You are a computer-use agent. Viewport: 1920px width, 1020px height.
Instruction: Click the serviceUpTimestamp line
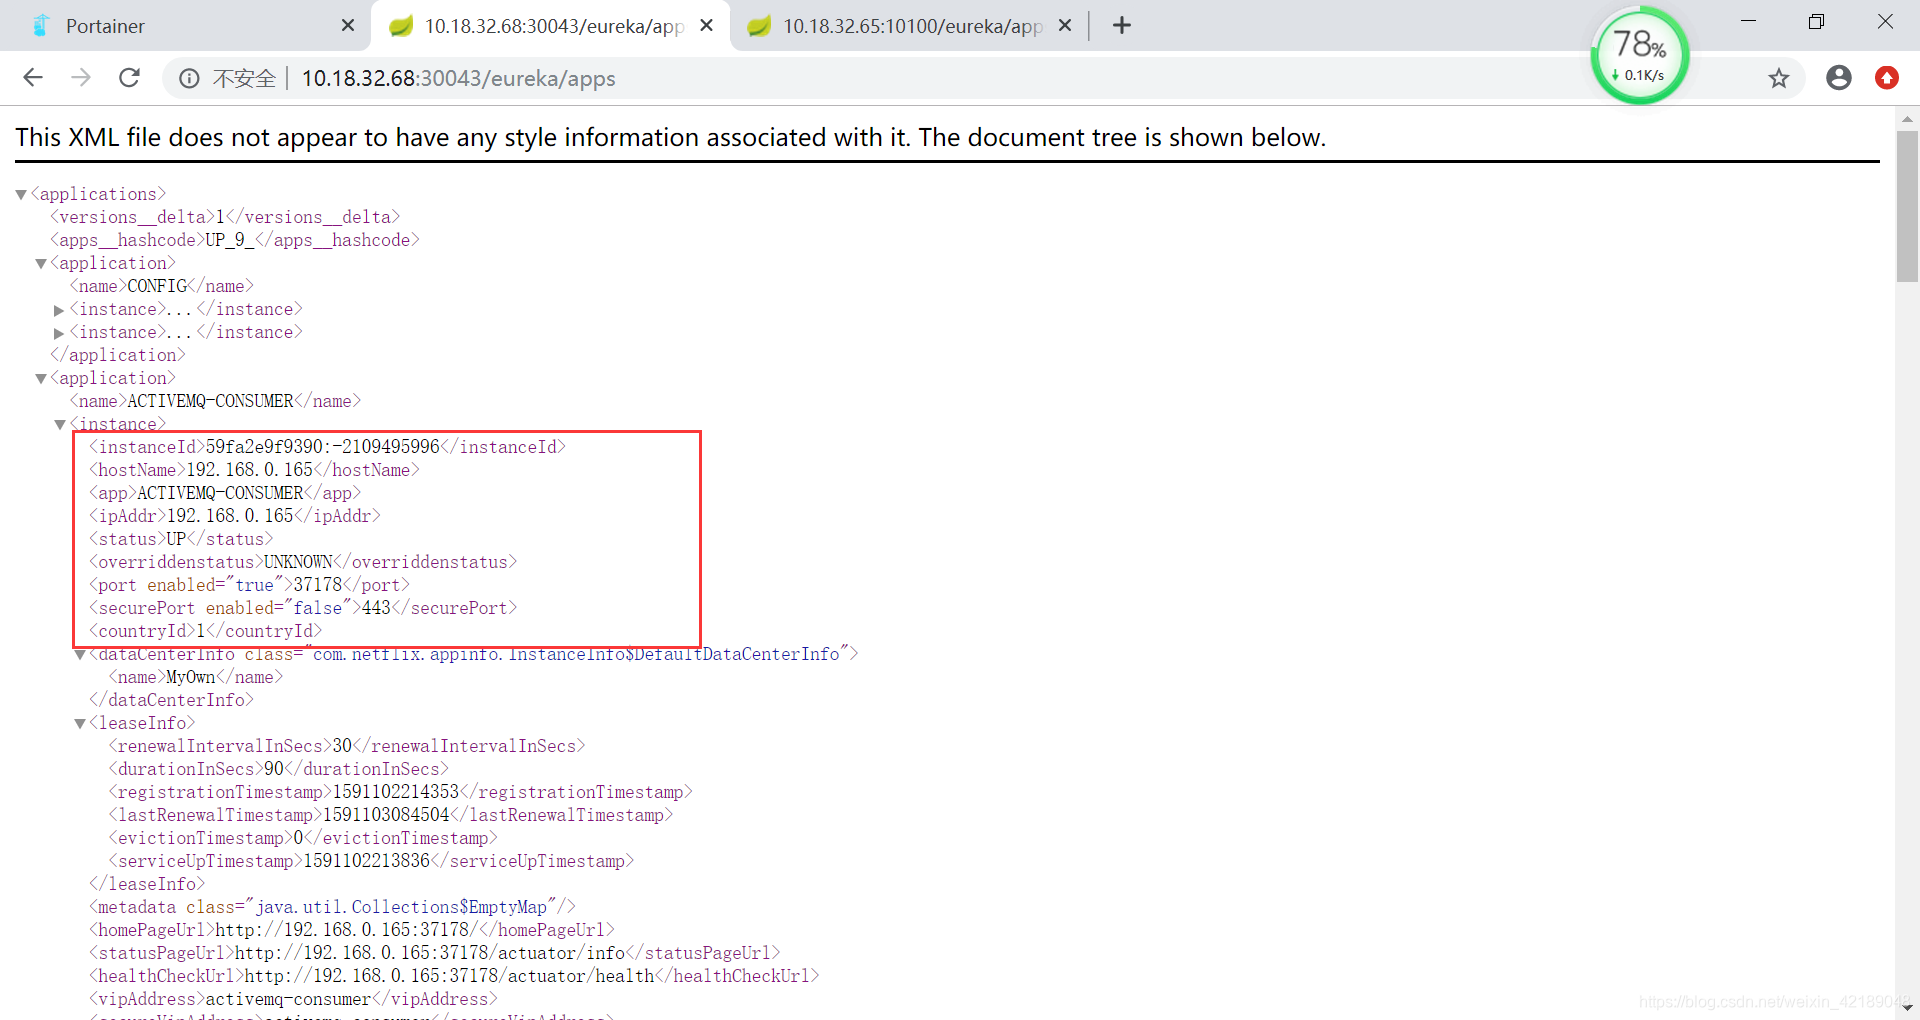tap(371, 861)
